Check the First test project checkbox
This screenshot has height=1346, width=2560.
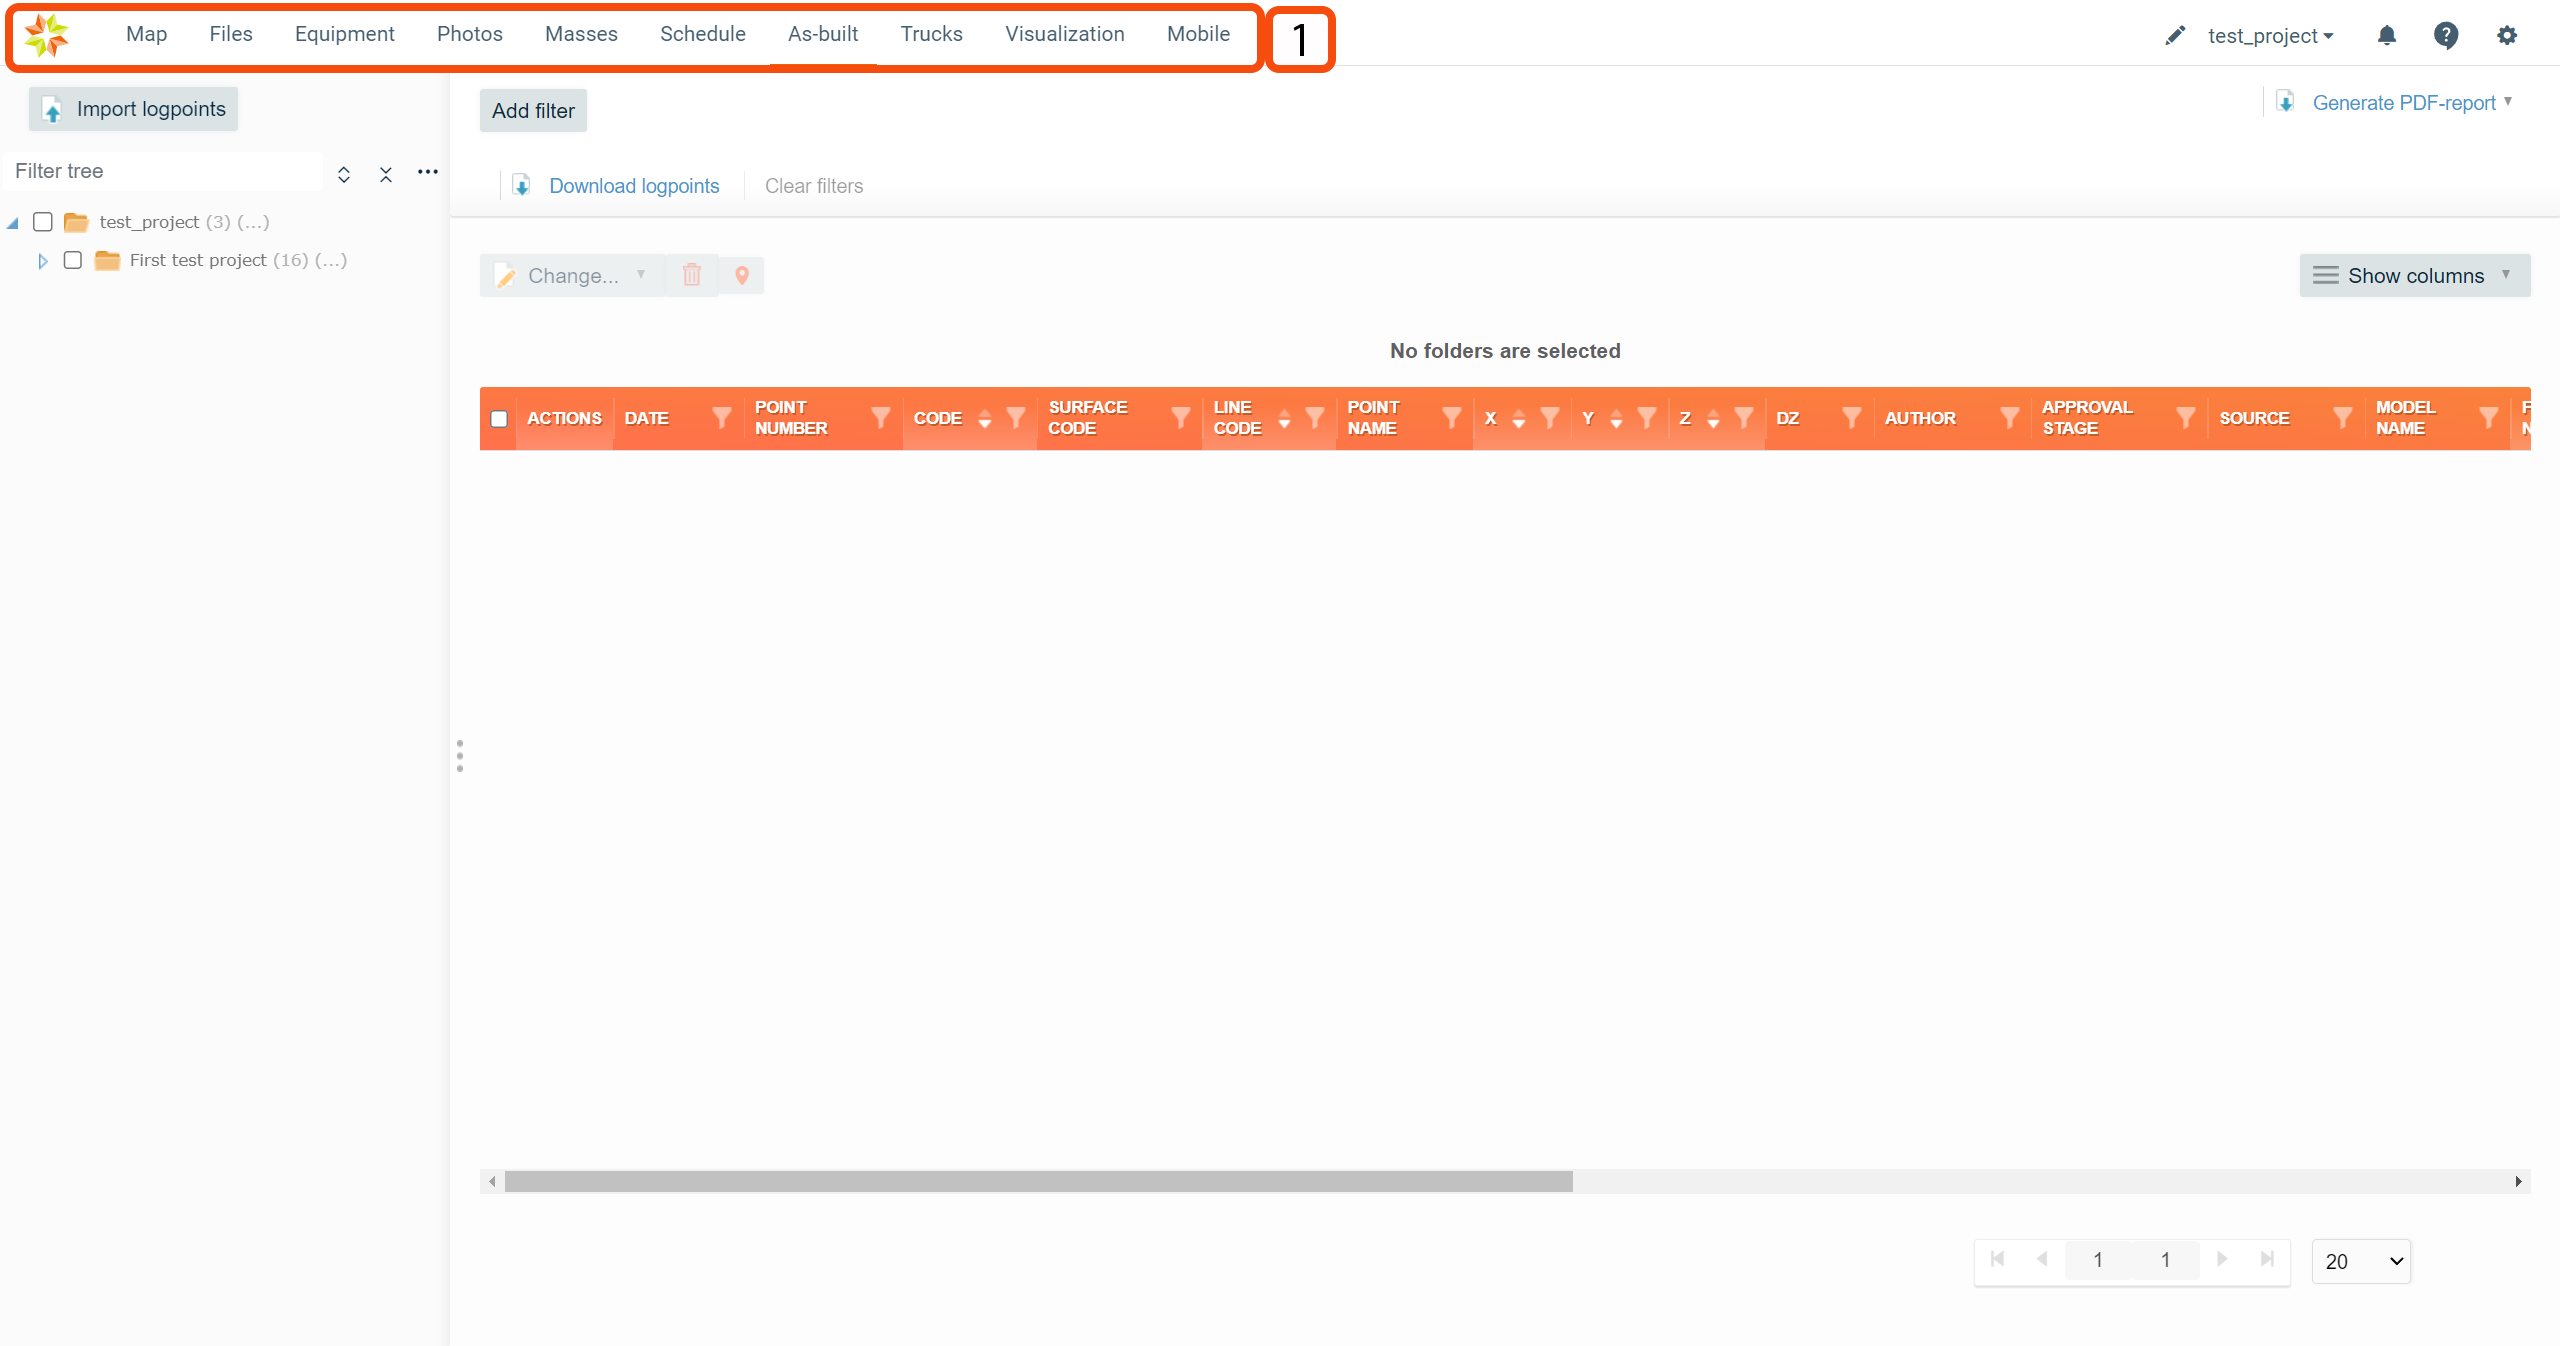click(73, 260)
